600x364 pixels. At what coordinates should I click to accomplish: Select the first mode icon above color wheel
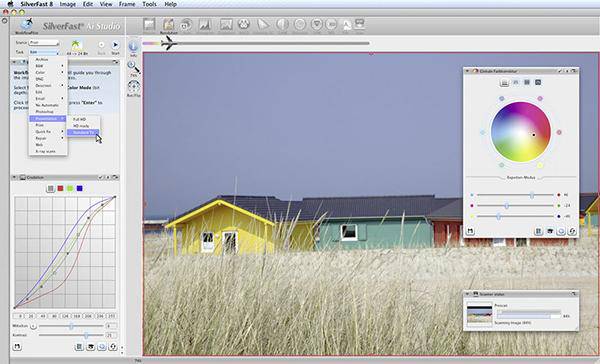pyautogui.click(x=505, y=82)
